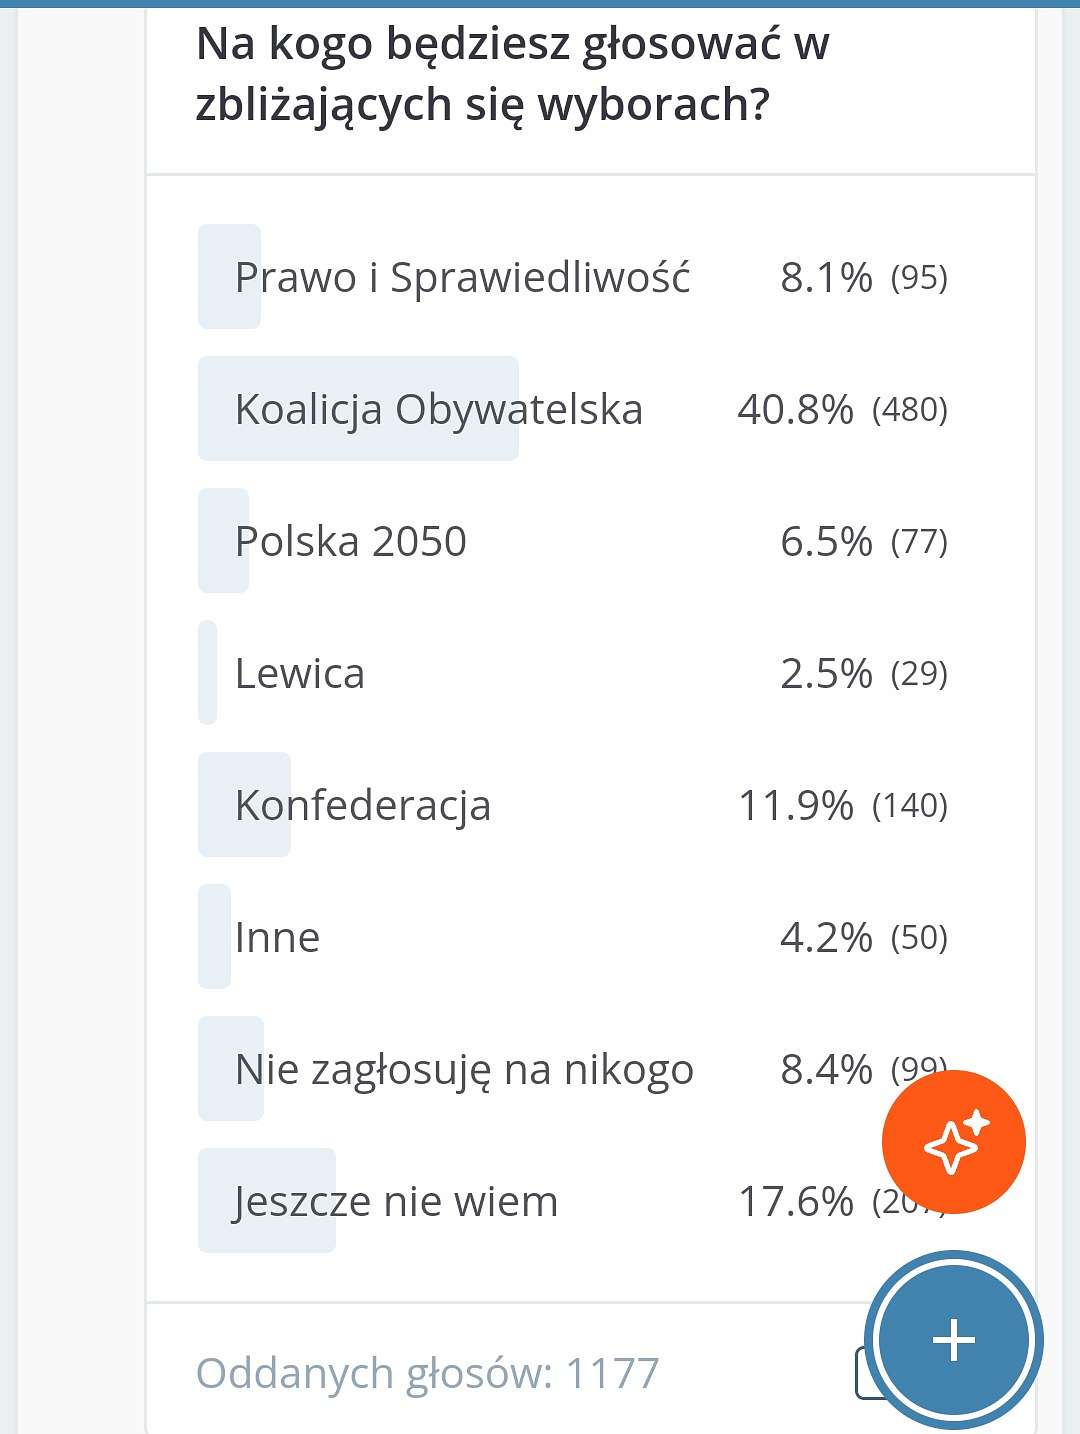Select the Nie zagłosuję na nikogo option

pyautogui.click(x=573, y=1069)
